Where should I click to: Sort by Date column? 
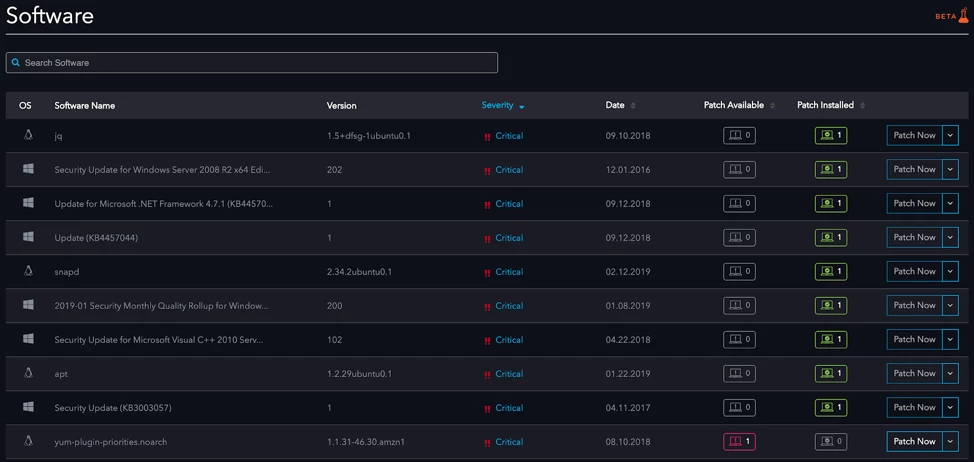620,106
